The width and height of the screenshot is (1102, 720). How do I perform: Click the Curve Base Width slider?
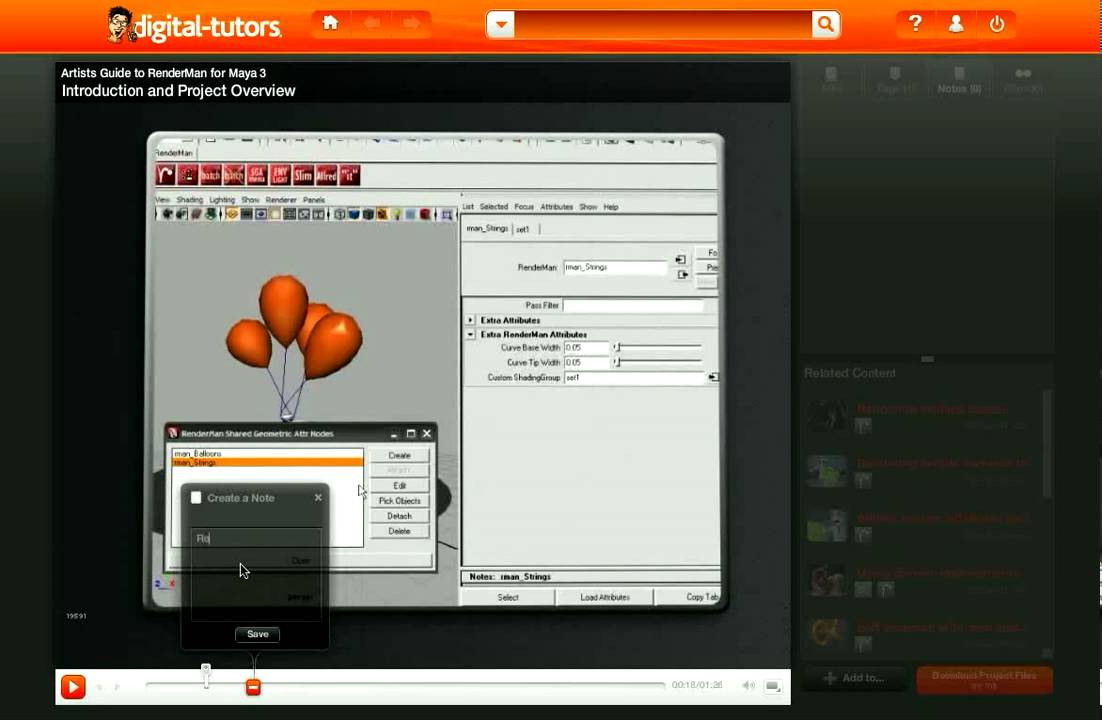tap(658, 347)
